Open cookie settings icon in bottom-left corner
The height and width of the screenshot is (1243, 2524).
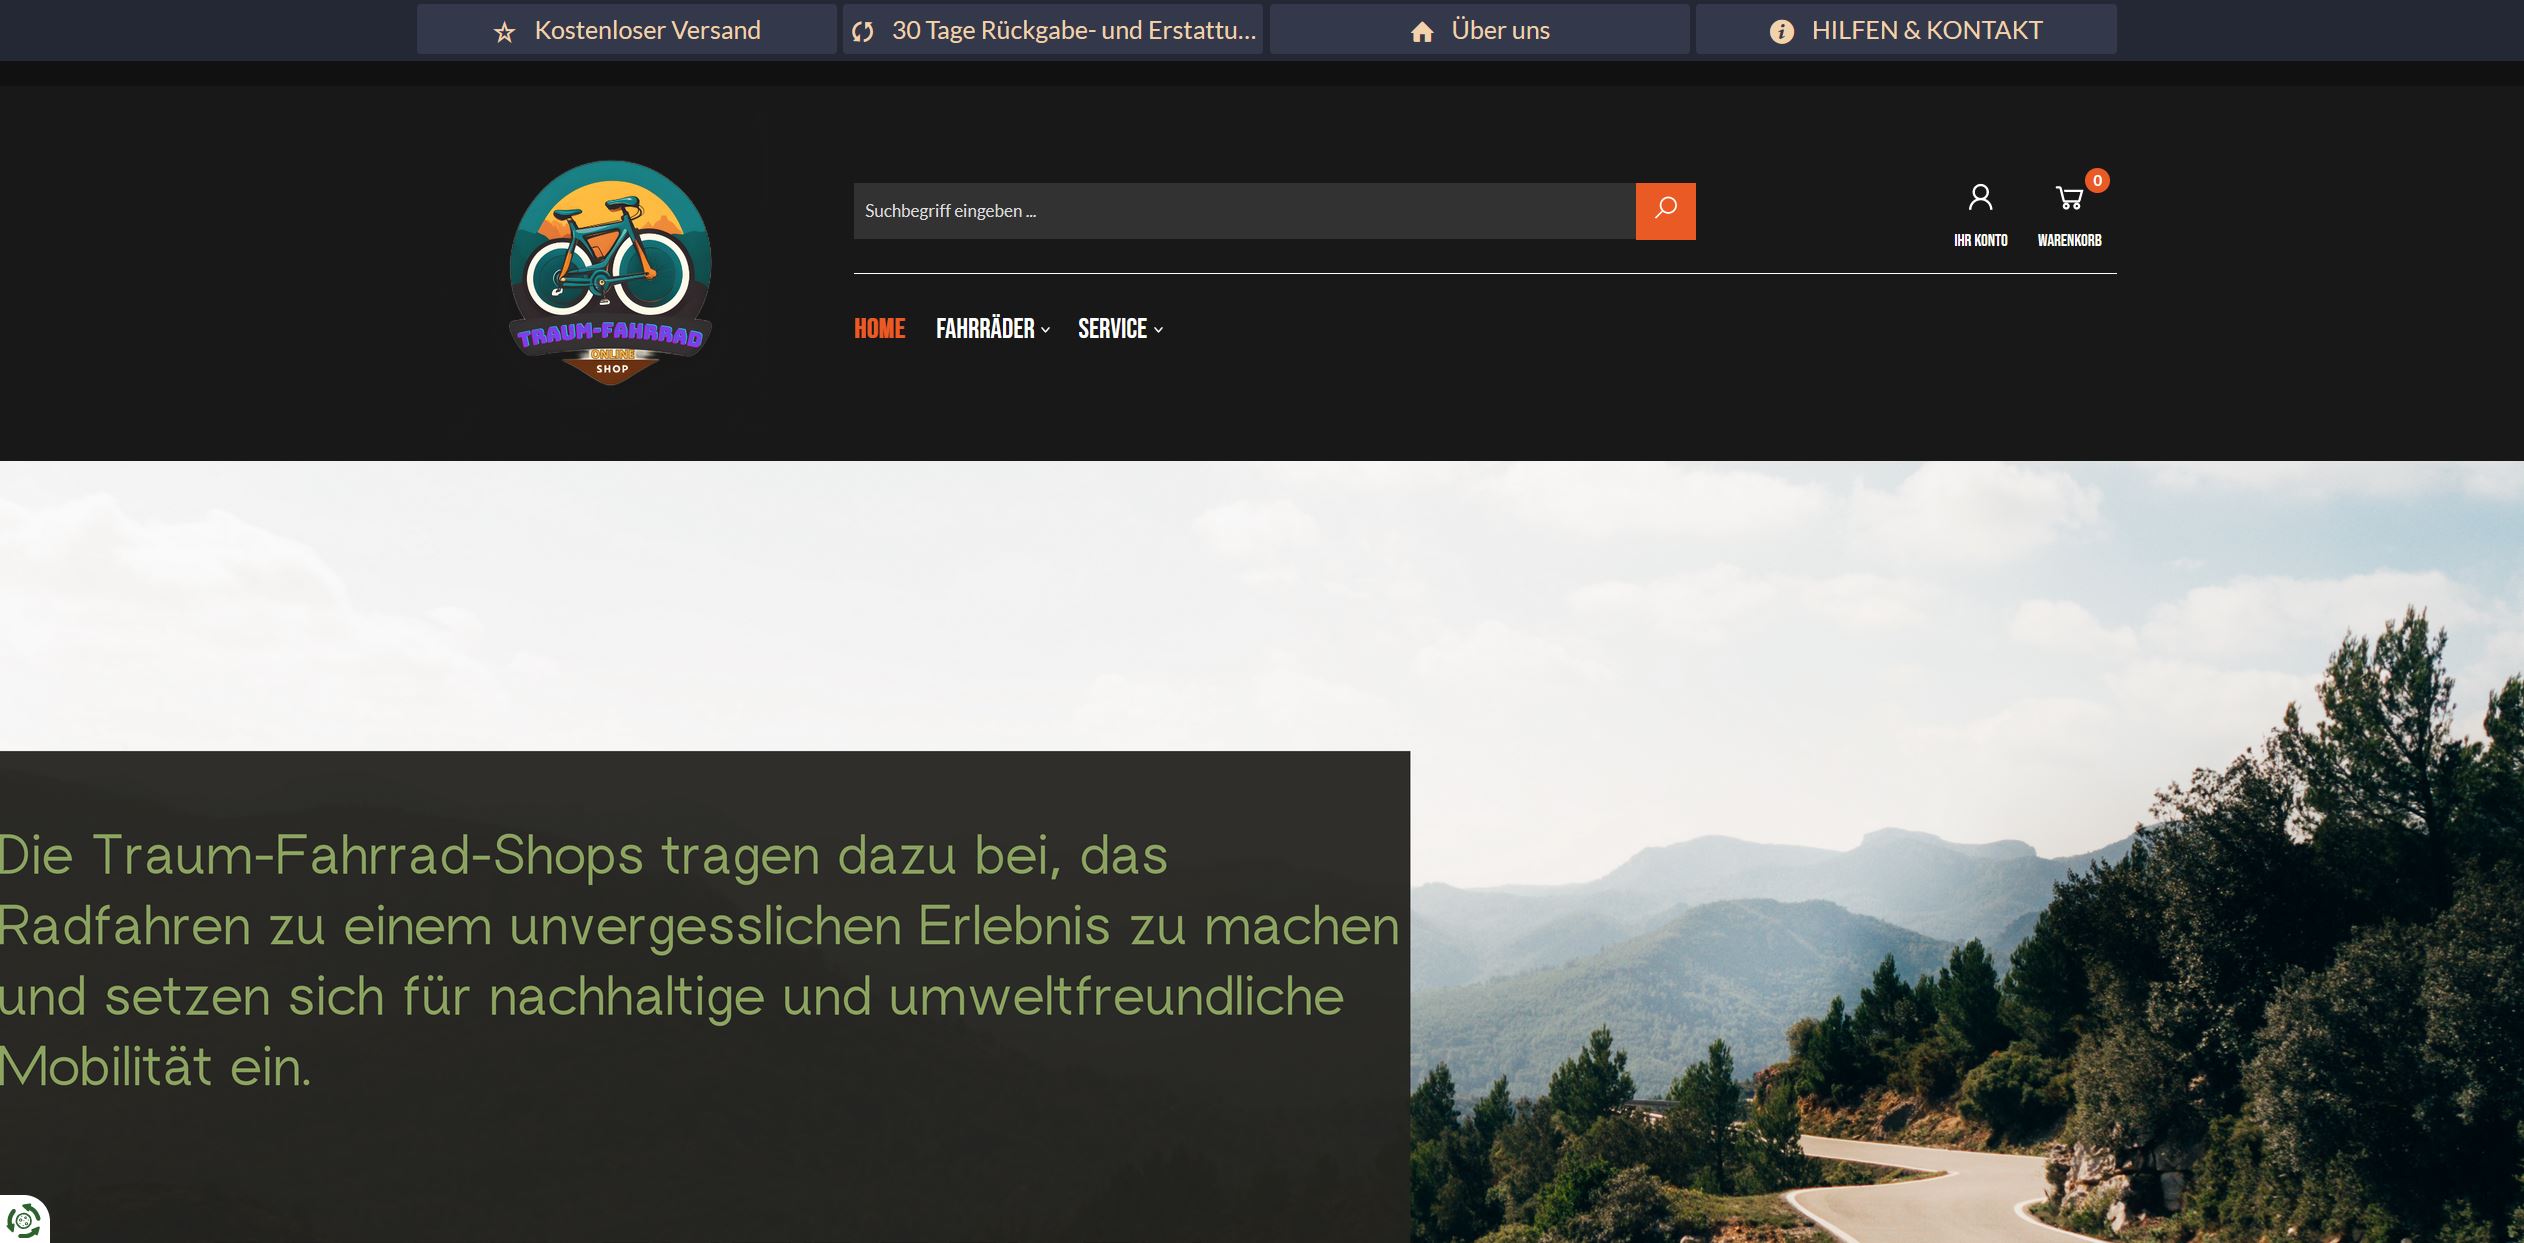23,1220
